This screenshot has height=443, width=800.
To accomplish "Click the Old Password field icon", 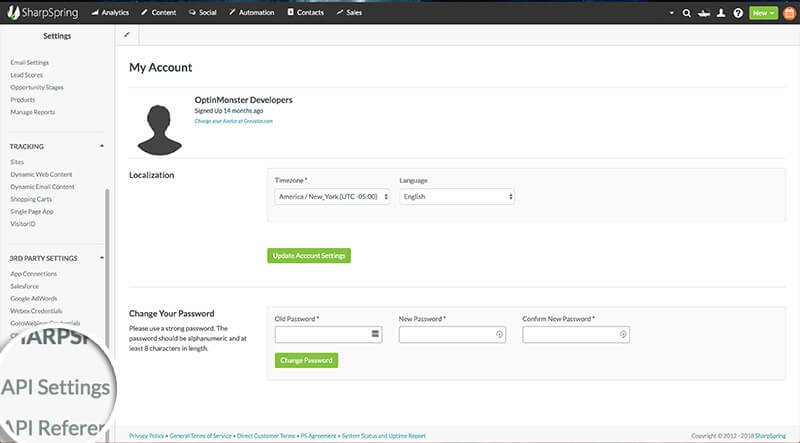I will point(375,334).
